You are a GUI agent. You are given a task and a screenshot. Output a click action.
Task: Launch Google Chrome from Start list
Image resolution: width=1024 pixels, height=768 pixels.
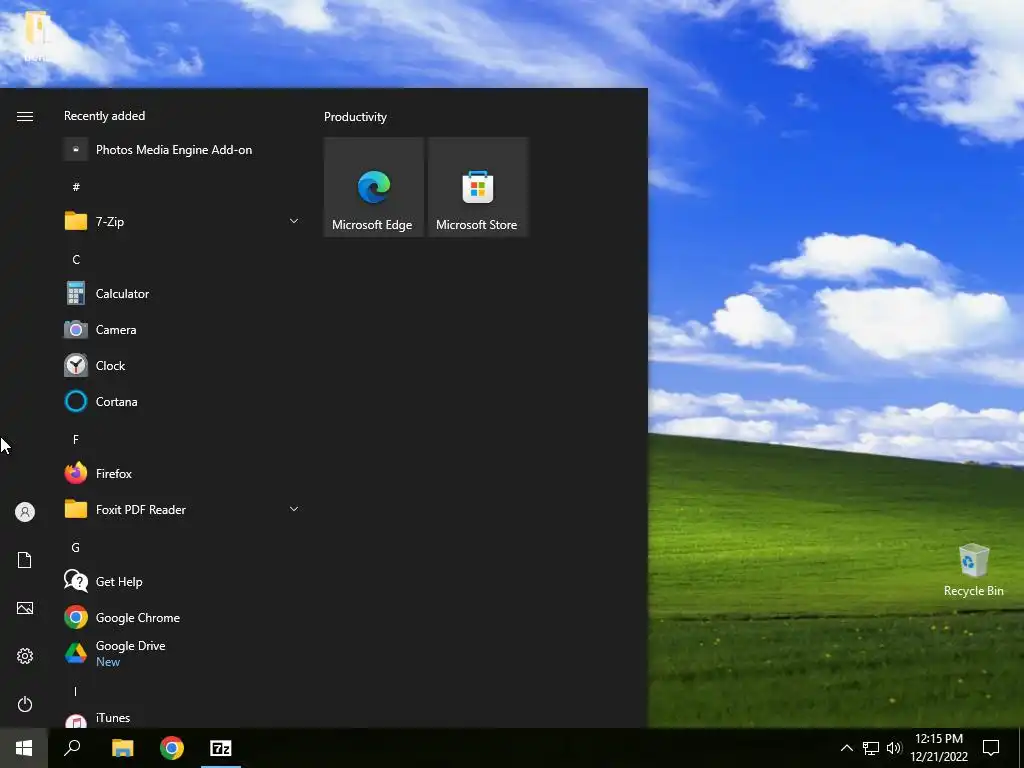point(182,617)
